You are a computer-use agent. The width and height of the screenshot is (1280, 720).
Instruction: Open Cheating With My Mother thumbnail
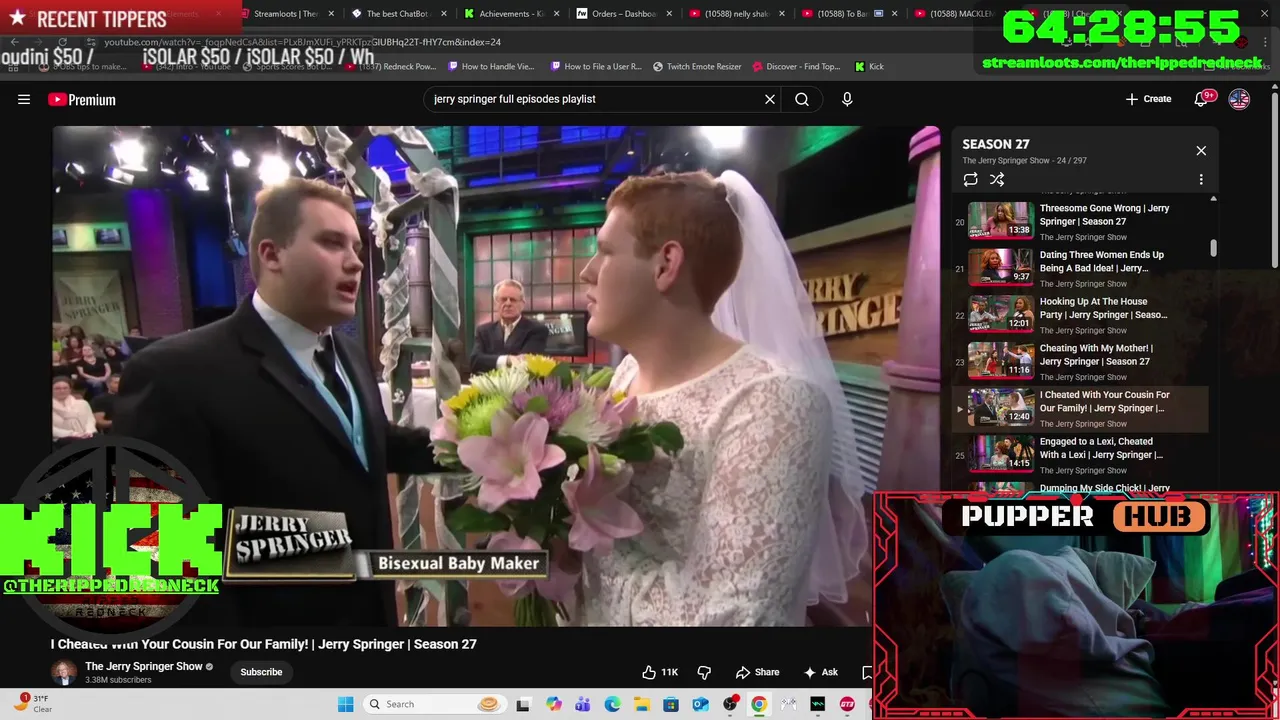point(1001,361)
